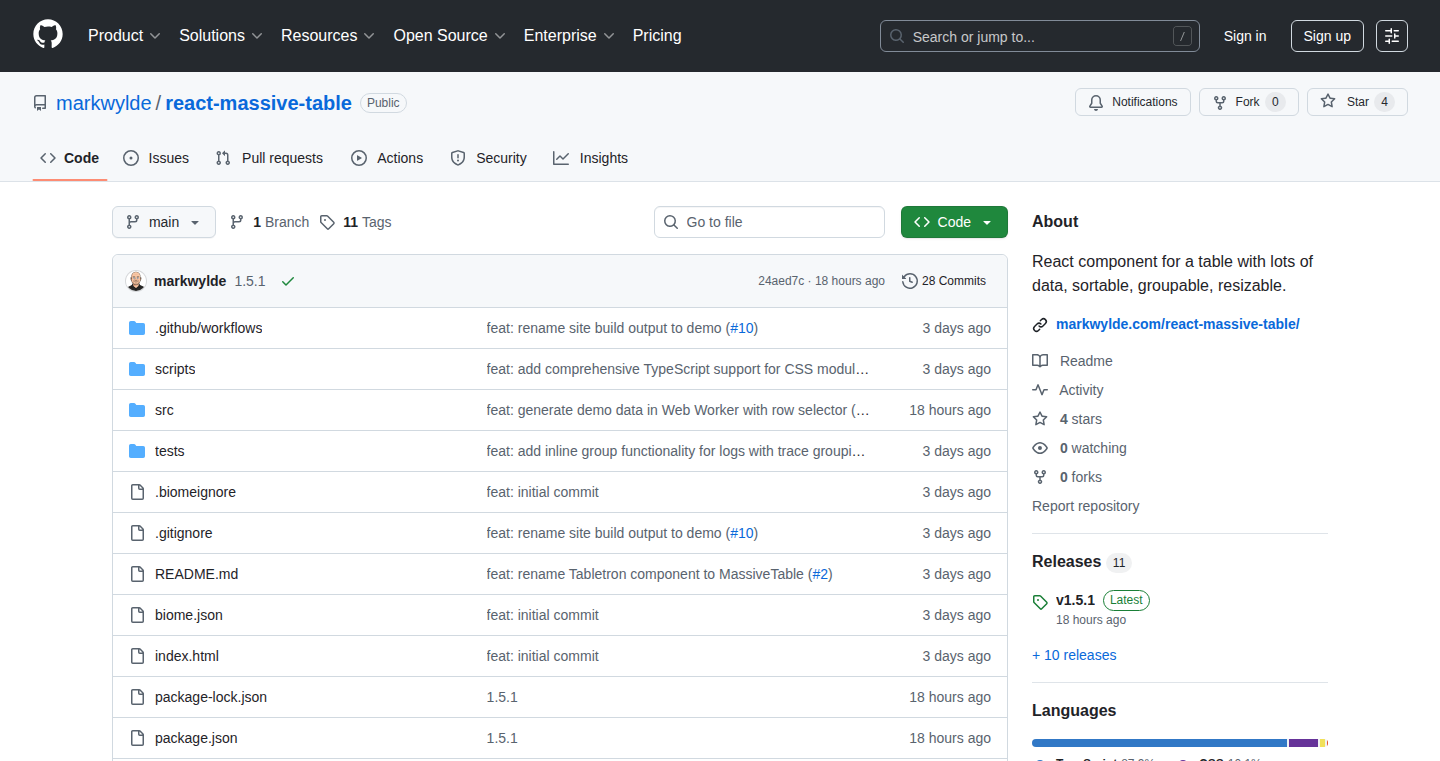This screenshot has width=1440, height=761.
Task: Open the biome.json file name
Action: pyautogui.click(x=189, y=615)
